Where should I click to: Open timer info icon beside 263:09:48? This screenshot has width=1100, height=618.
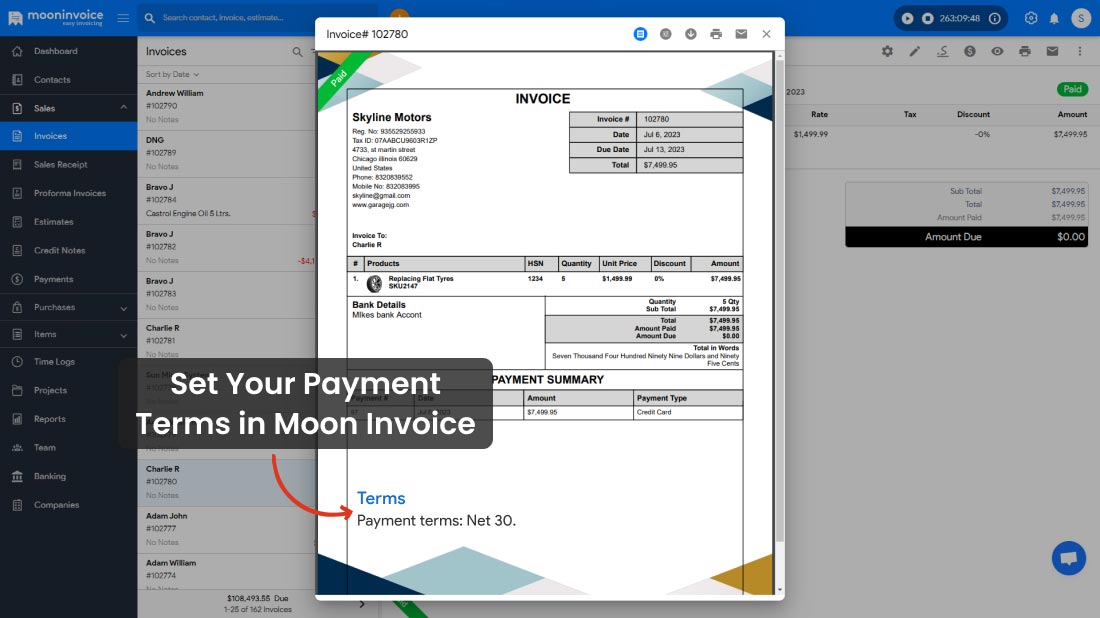click(995, 18)
